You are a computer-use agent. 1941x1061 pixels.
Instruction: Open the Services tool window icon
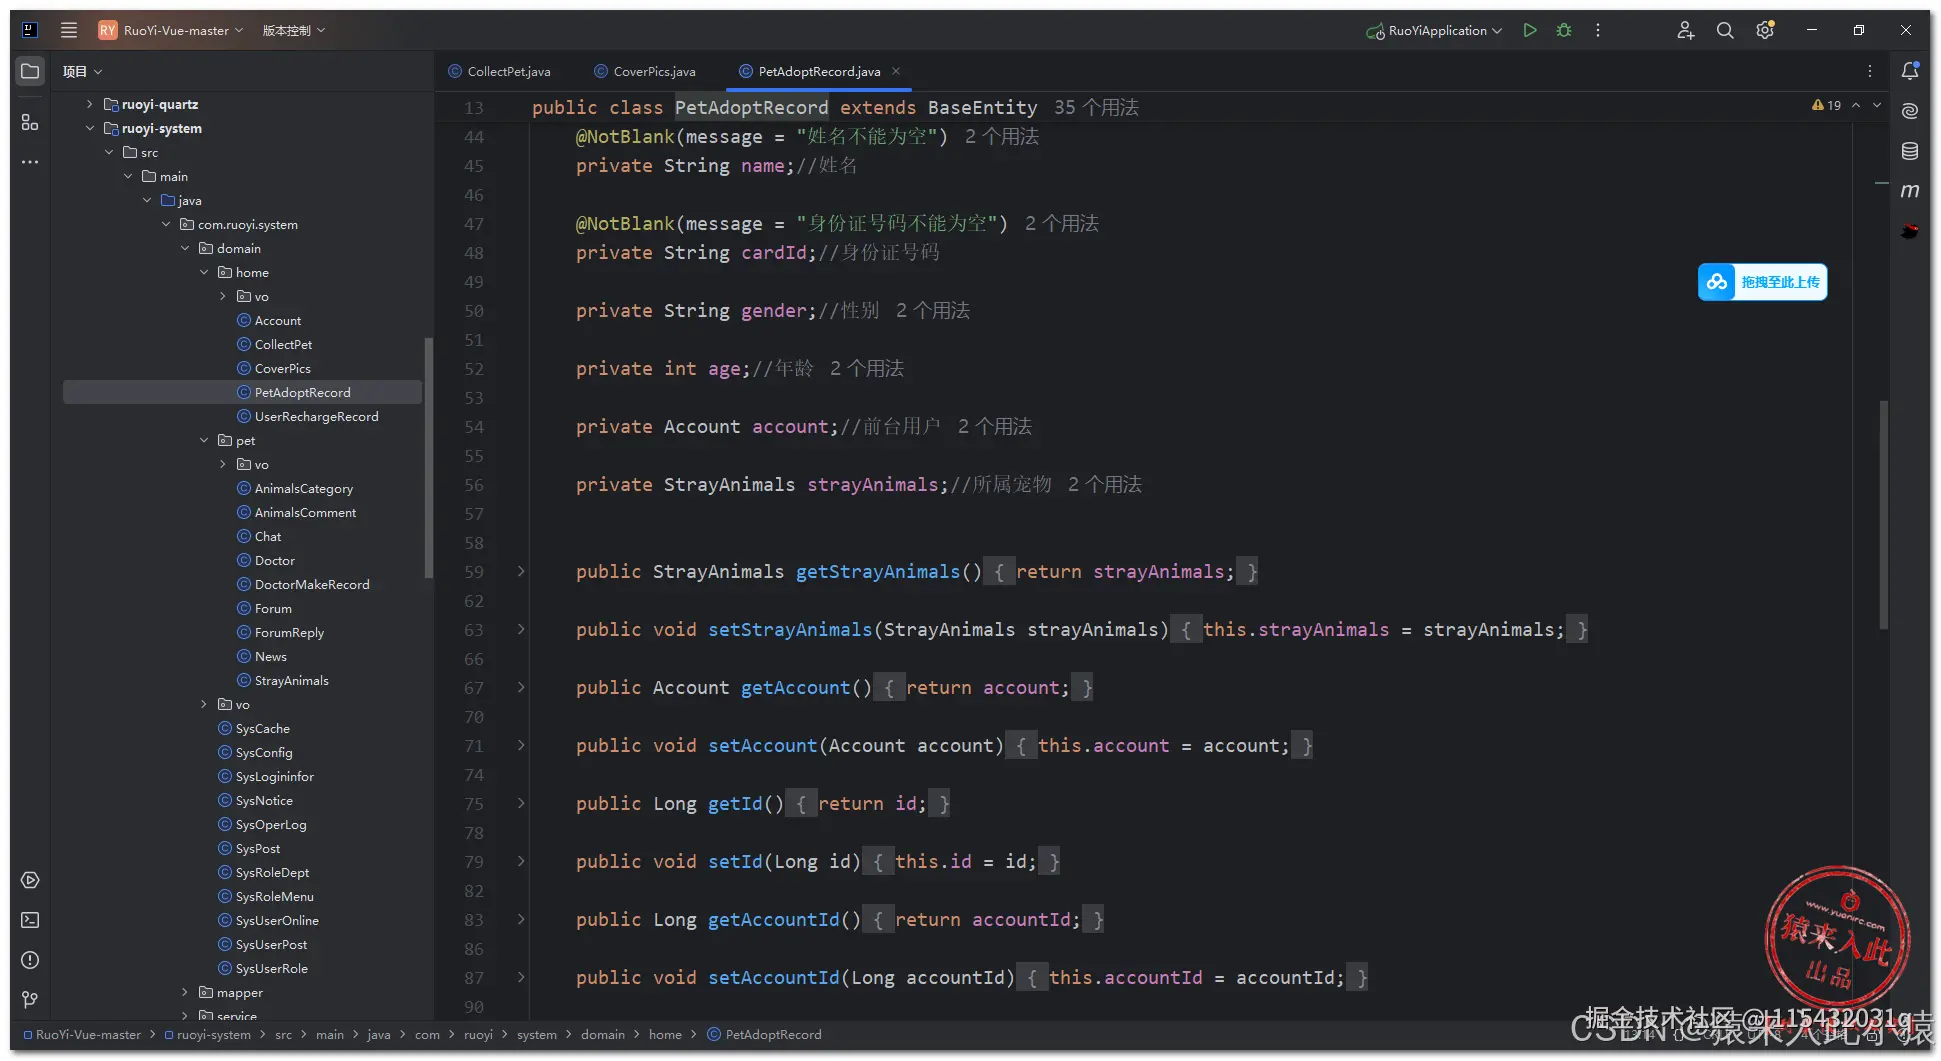click(x=30, y=880)
